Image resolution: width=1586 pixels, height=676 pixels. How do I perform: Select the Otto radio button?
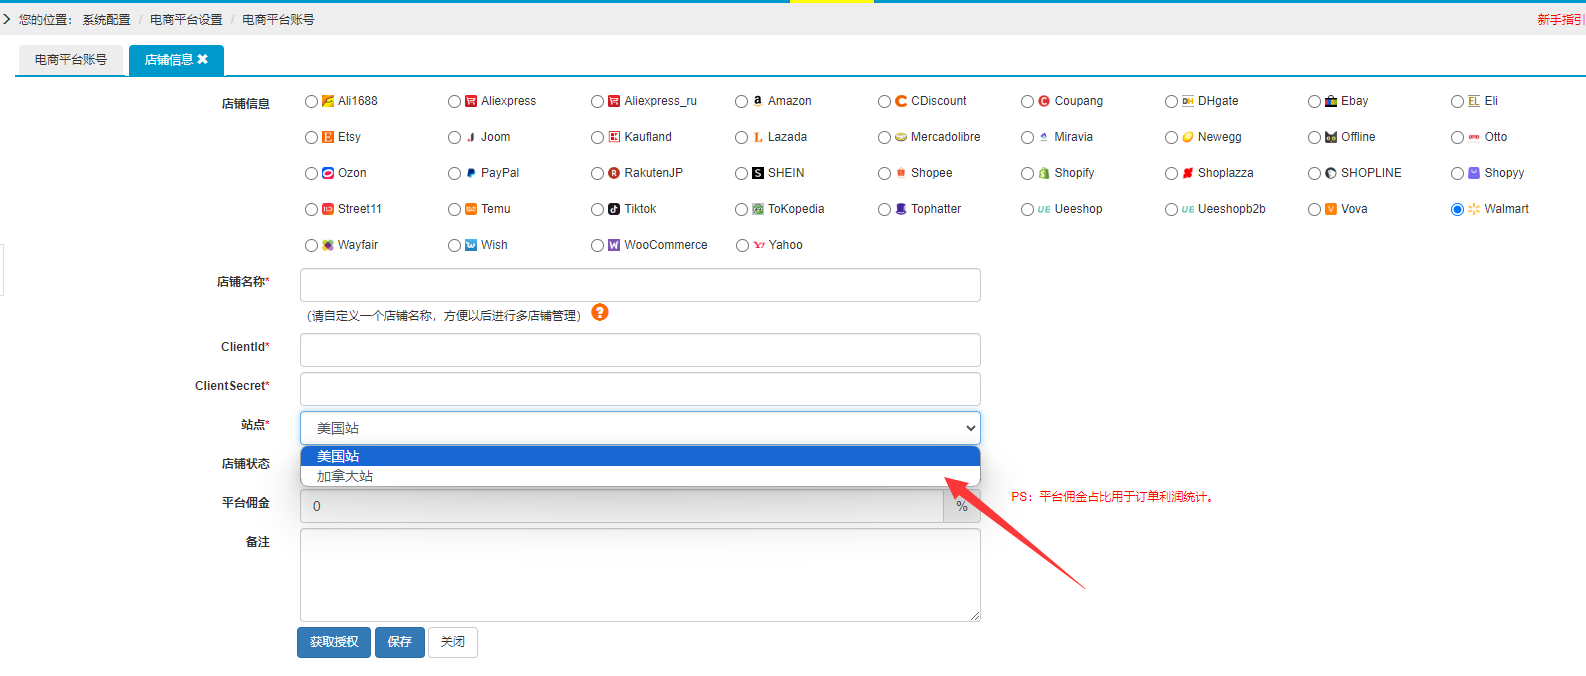[1458, 137]
